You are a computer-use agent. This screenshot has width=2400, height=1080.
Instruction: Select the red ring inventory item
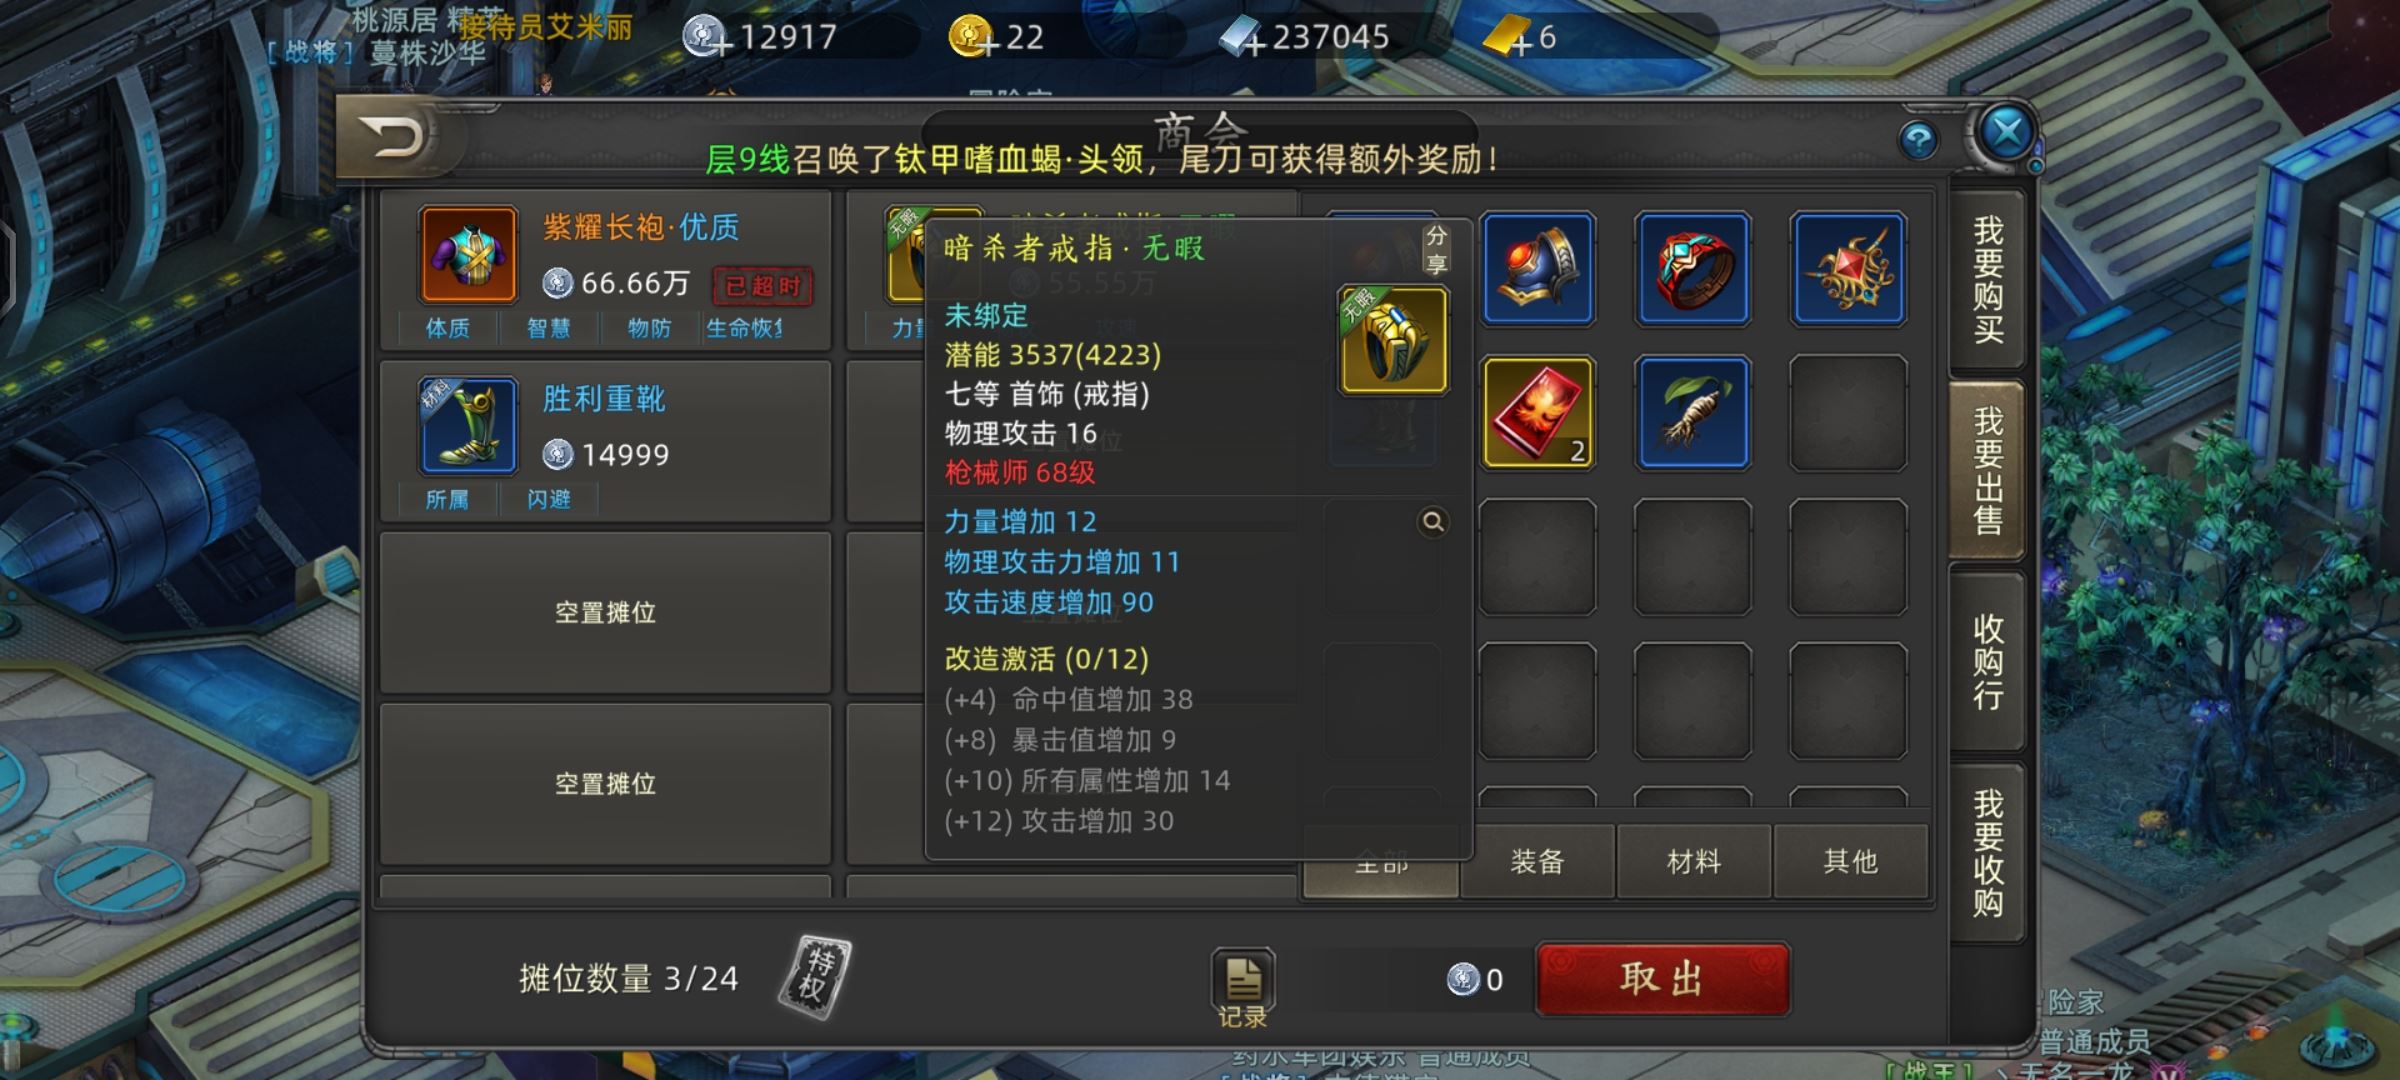(1693, 269)
